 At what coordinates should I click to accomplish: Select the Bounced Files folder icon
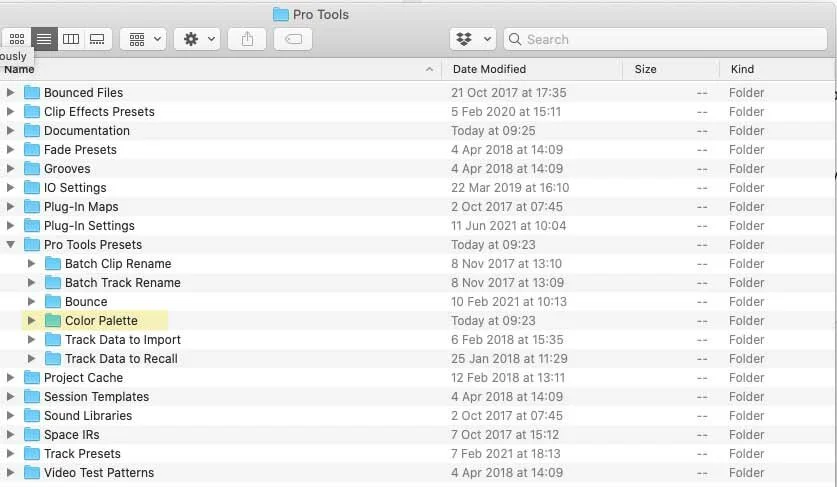(x=32, y=92)
